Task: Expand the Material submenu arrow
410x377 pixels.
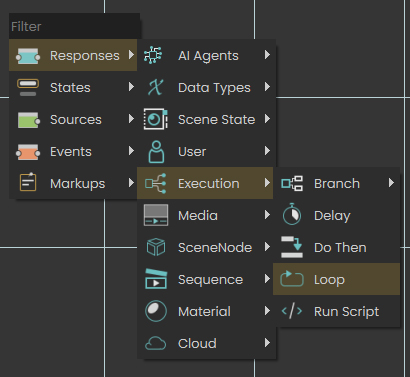Action: pos(267,311)
